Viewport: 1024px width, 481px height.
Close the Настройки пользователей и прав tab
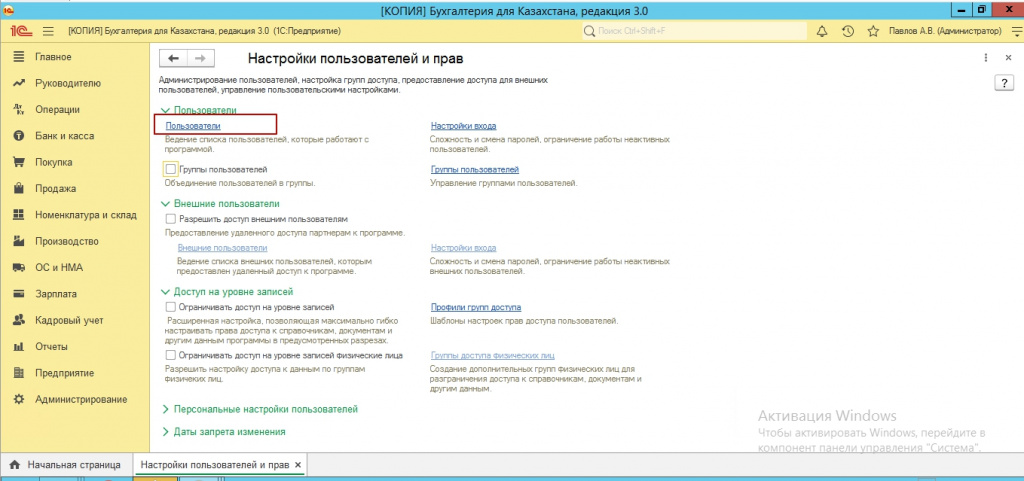(x=298, y=465)
